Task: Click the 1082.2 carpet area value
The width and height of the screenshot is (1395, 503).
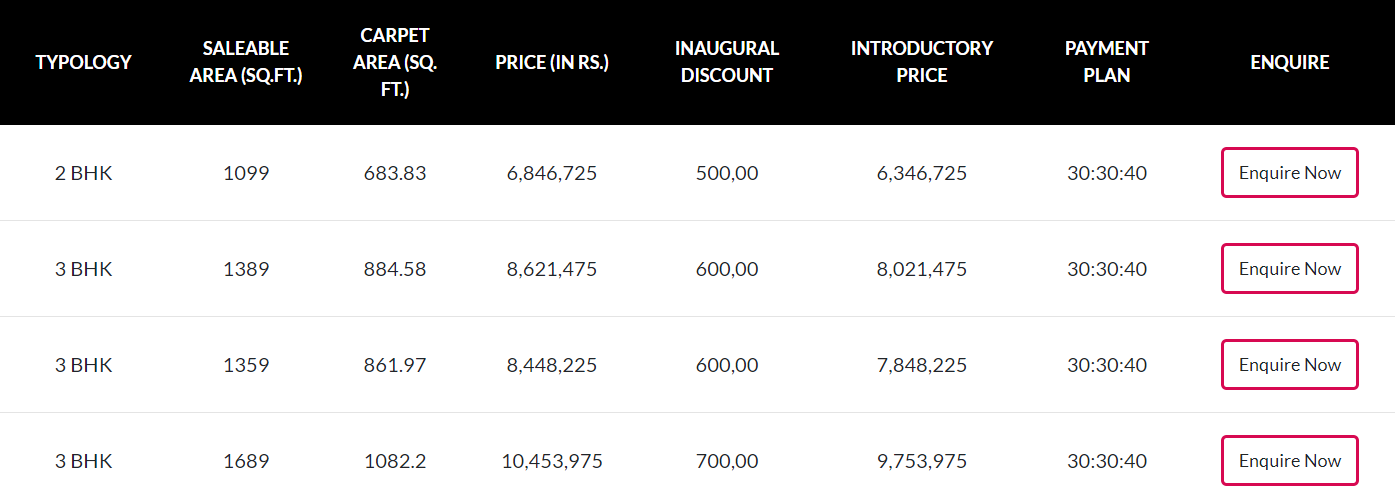Action: [x=395, y=461]
